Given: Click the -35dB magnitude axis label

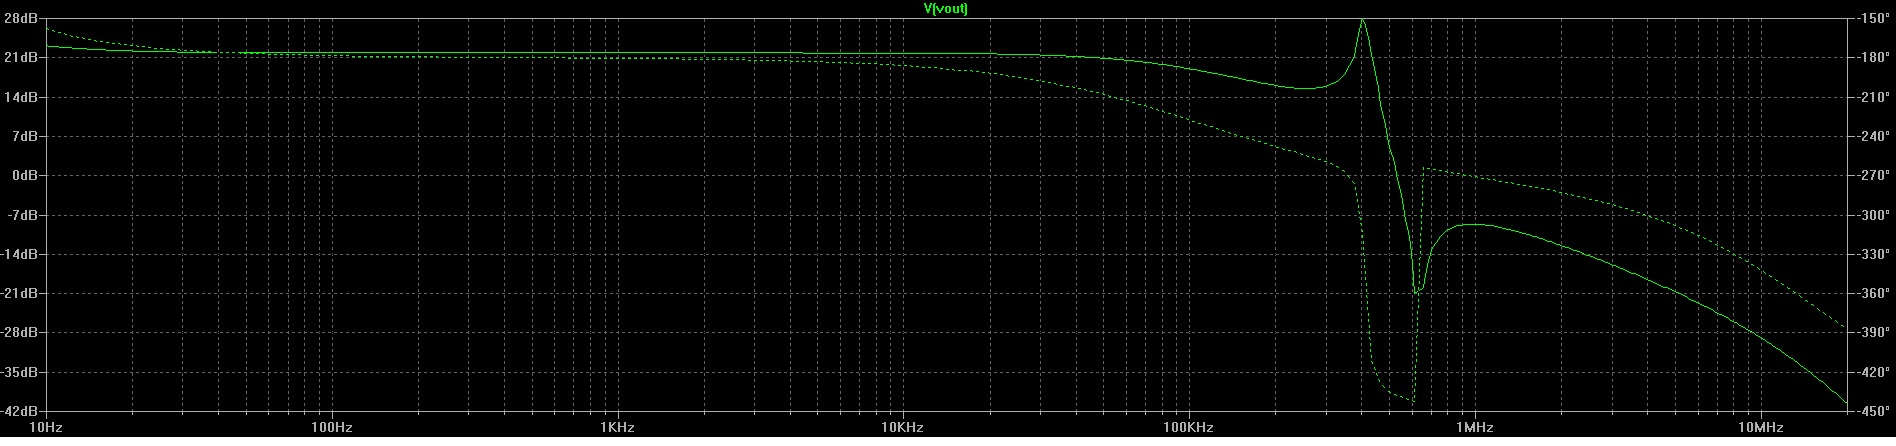Looking at the screenshot, I should [x=18, y=372].
